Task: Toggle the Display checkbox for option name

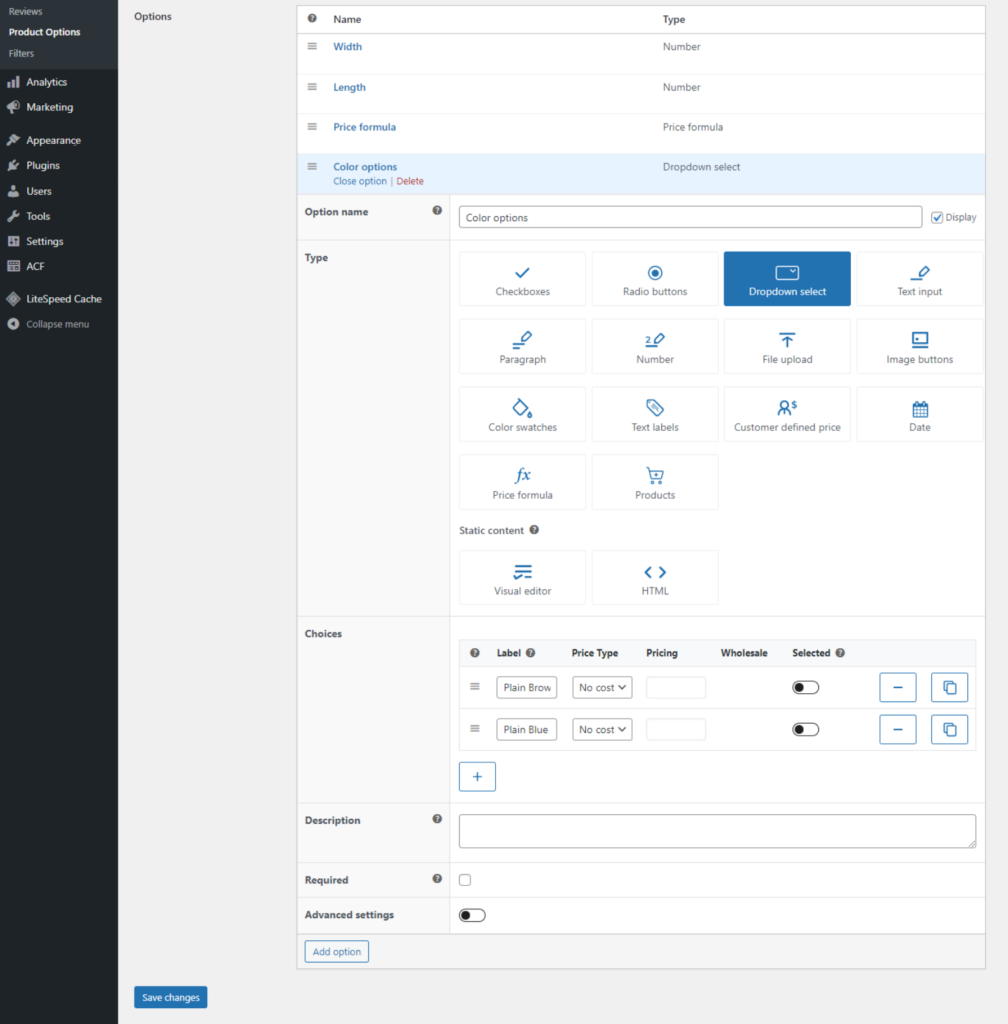Action: [x=937, y=217]
